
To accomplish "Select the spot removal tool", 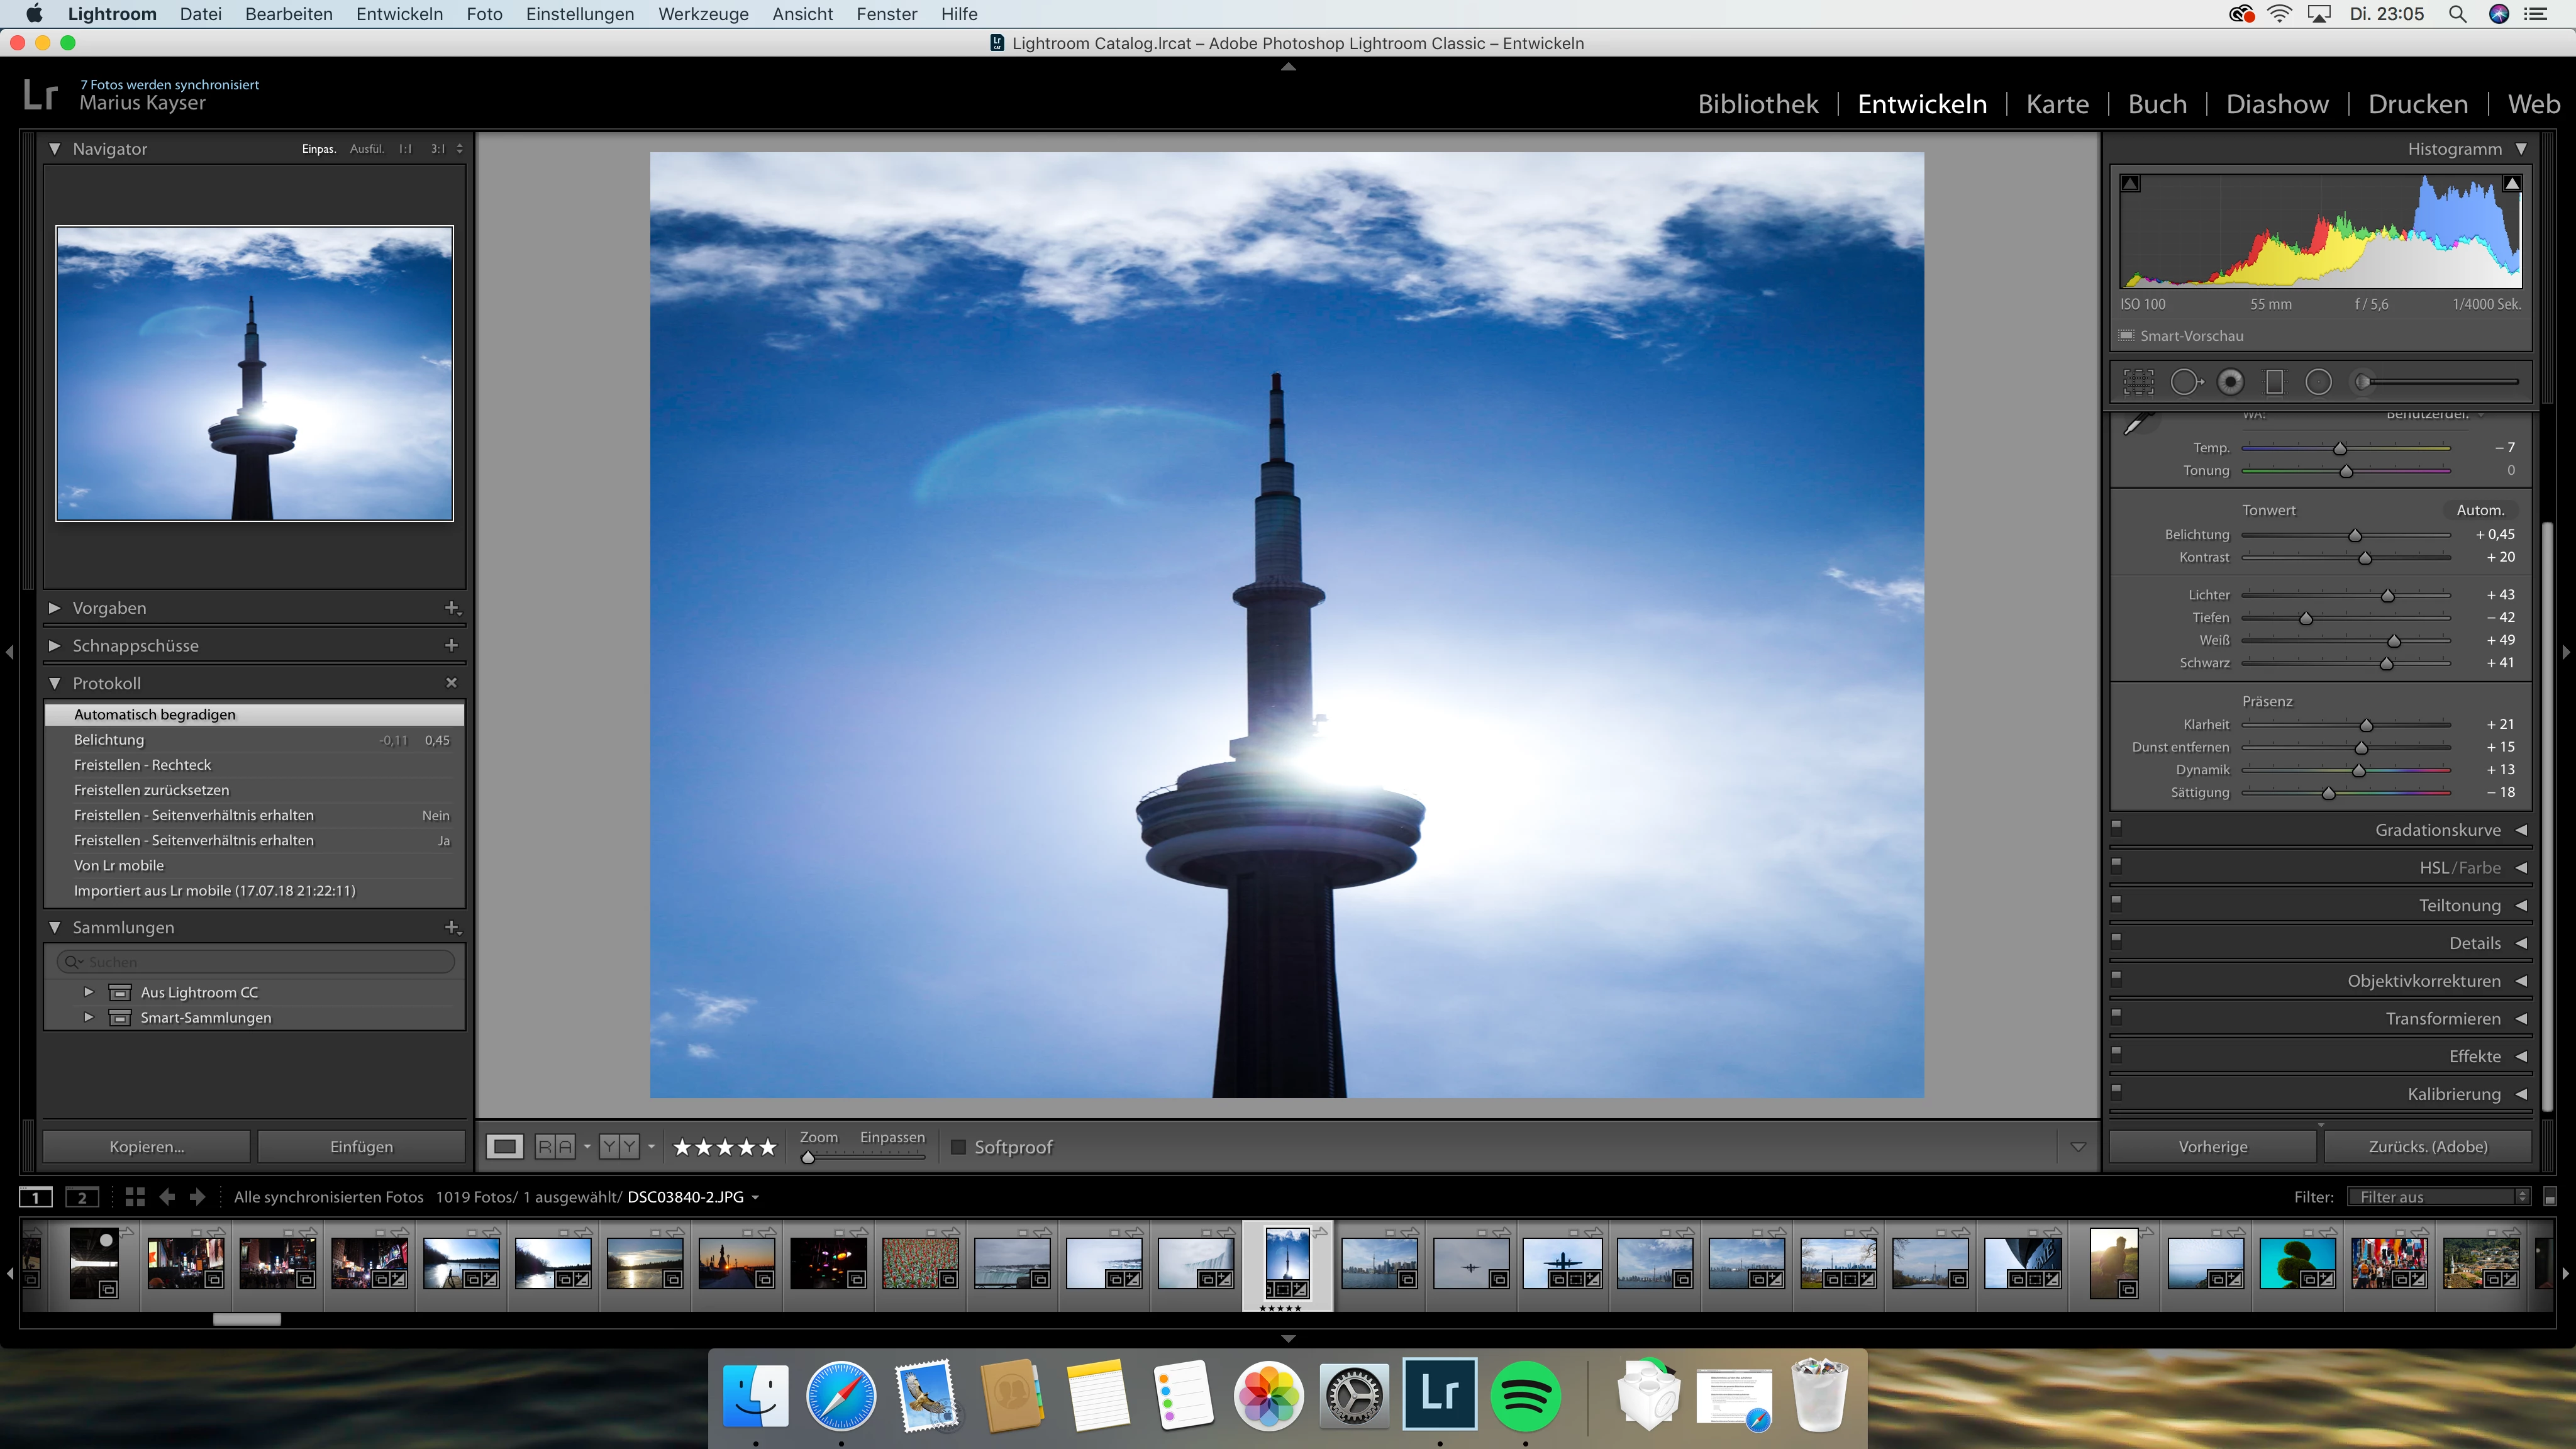I will click(x=2185, y=382).
